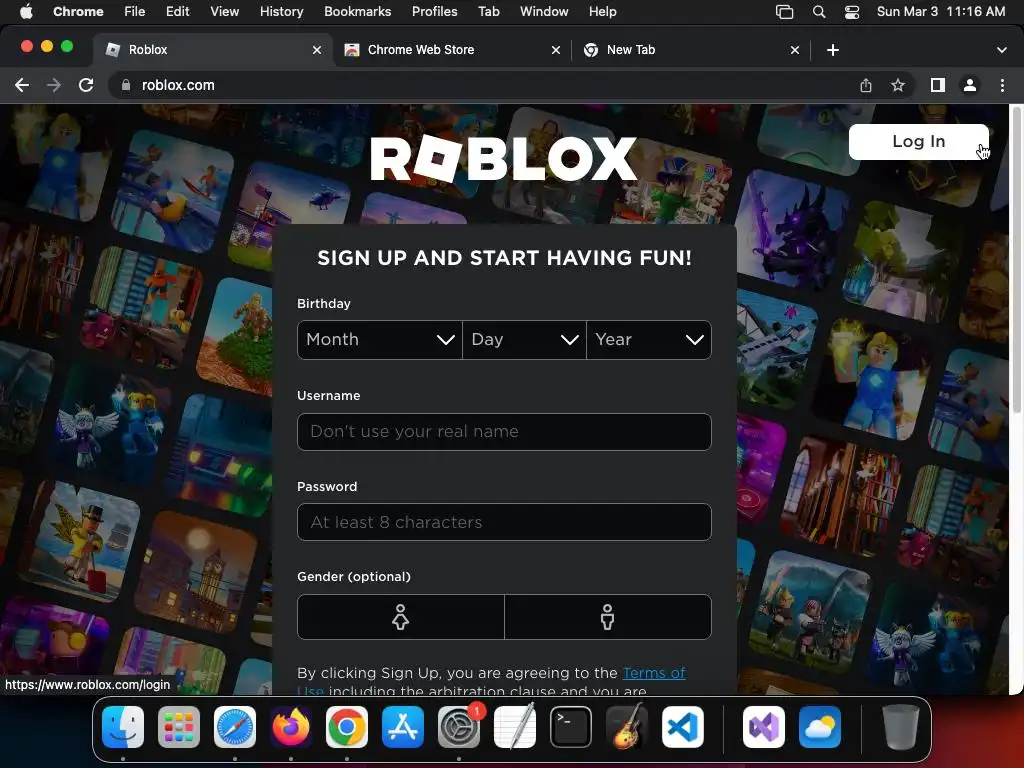
Task: Open the Terms of Use link
Action: pyautogui.click(x=654, y=673)
